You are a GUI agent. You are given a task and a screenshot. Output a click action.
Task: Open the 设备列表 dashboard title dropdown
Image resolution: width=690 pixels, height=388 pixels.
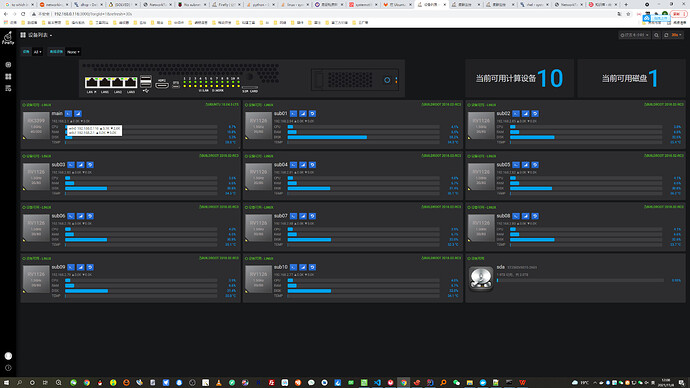pyautogui.click(x=36, y=35)
